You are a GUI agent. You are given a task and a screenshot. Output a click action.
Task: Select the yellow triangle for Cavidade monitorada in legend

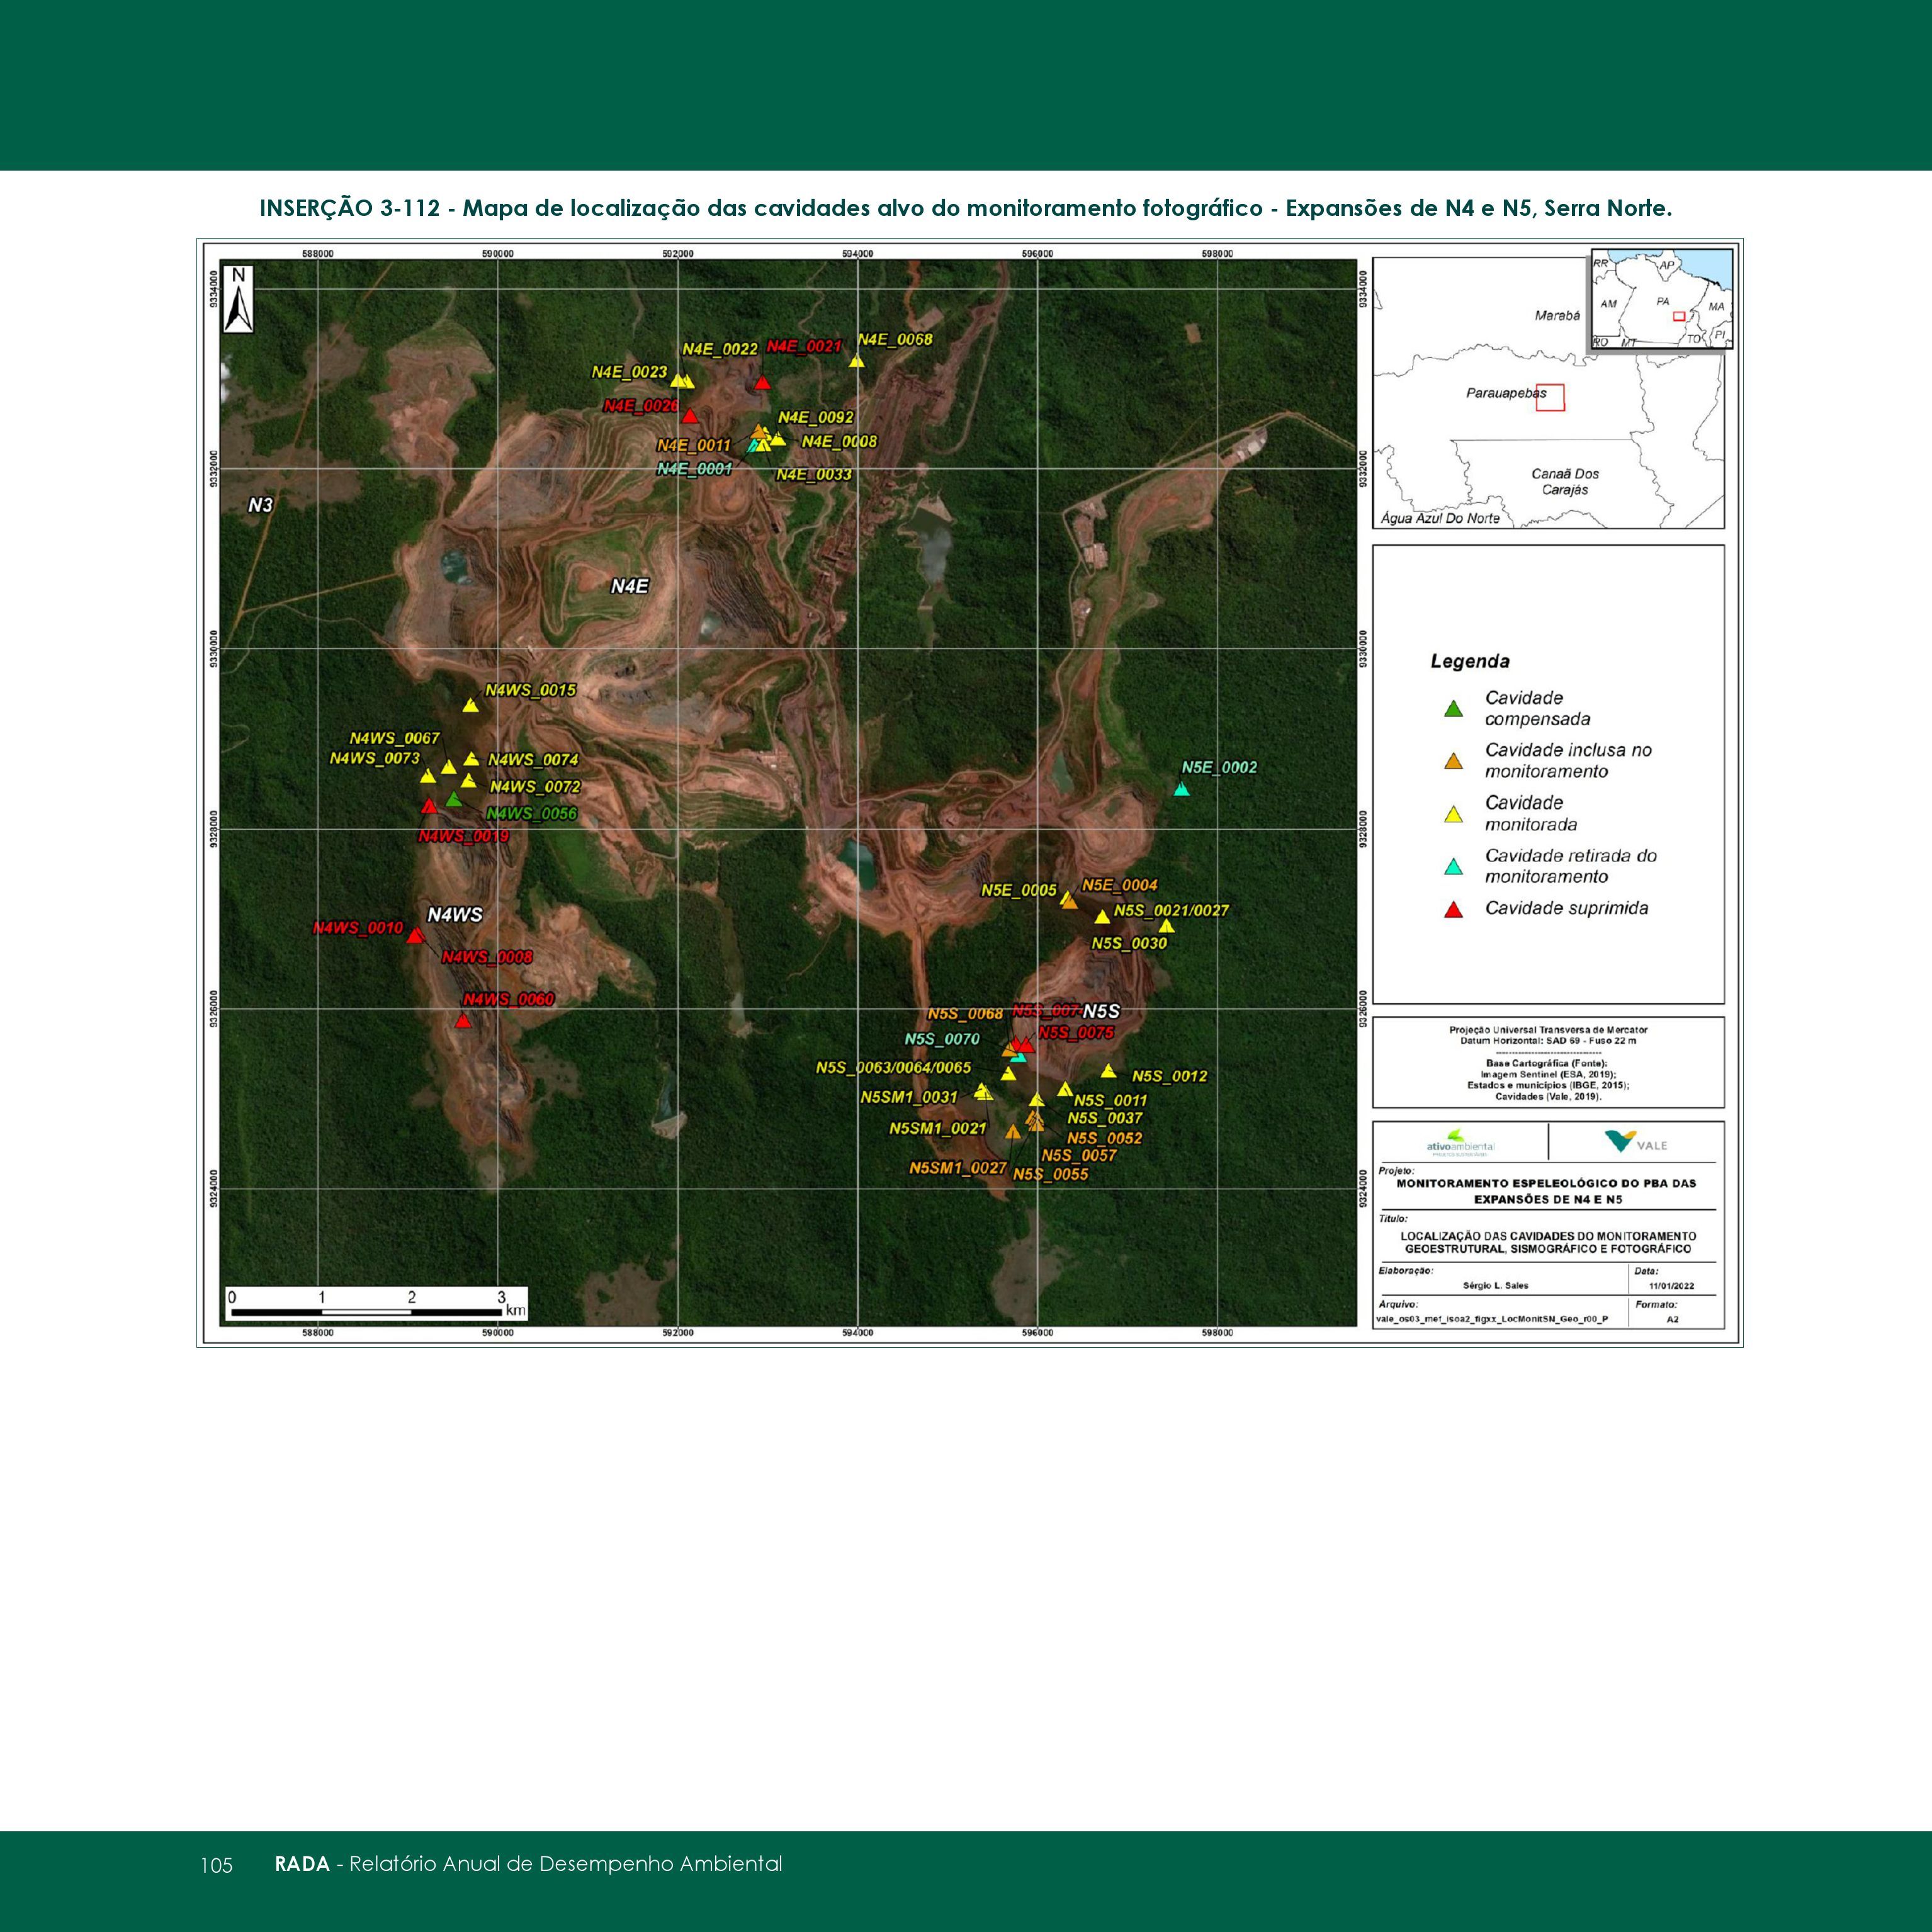[x=1454, y=815]
